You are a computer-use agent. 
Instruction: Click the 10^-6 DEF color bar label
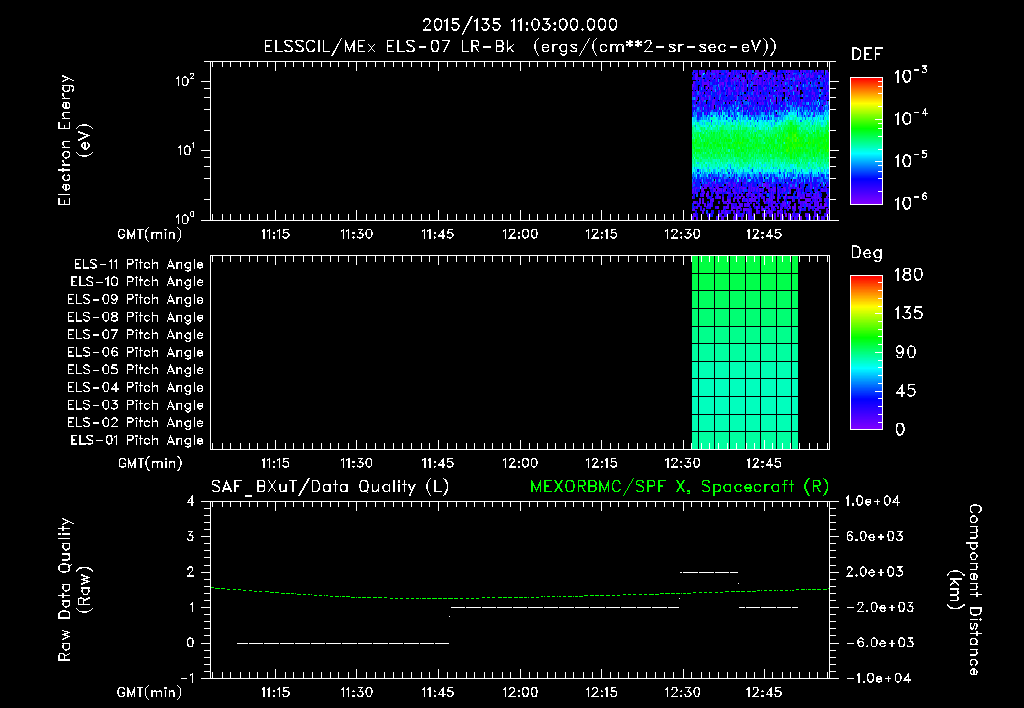(x=910, y=202)
